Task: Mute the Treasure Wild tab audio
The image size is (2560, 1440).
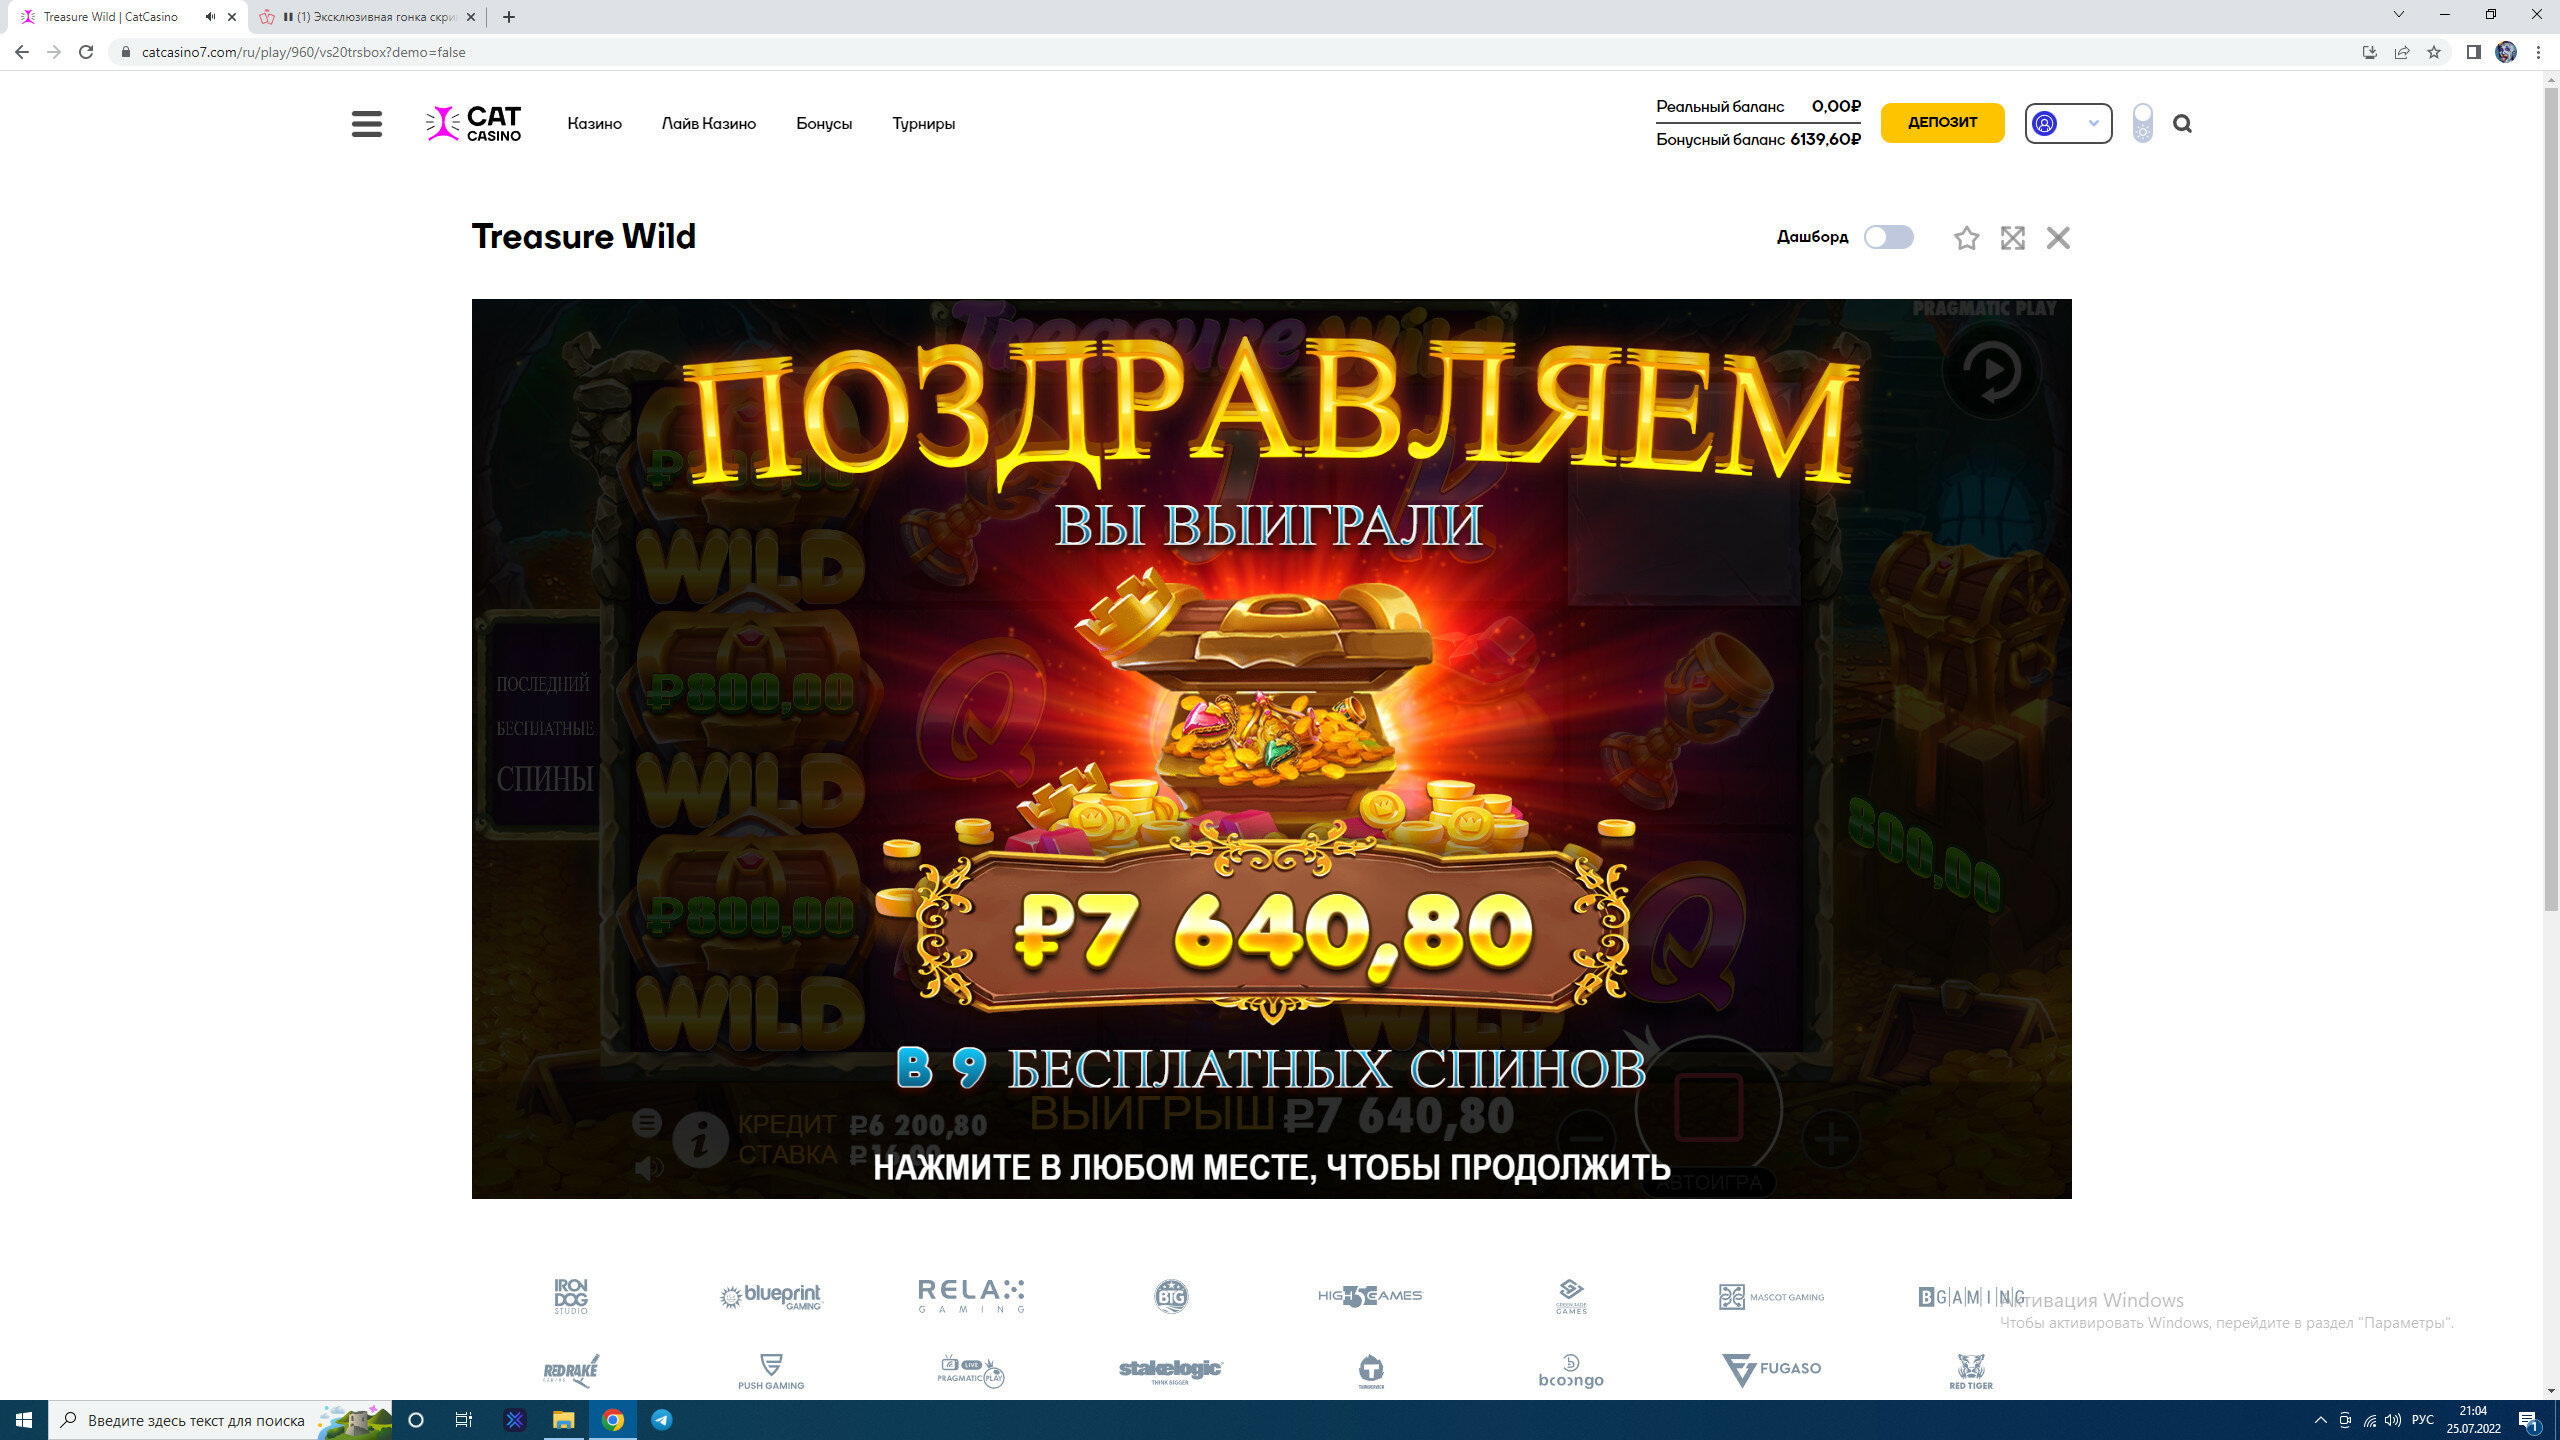Action: pyautogui.click(x=210, y=17)
